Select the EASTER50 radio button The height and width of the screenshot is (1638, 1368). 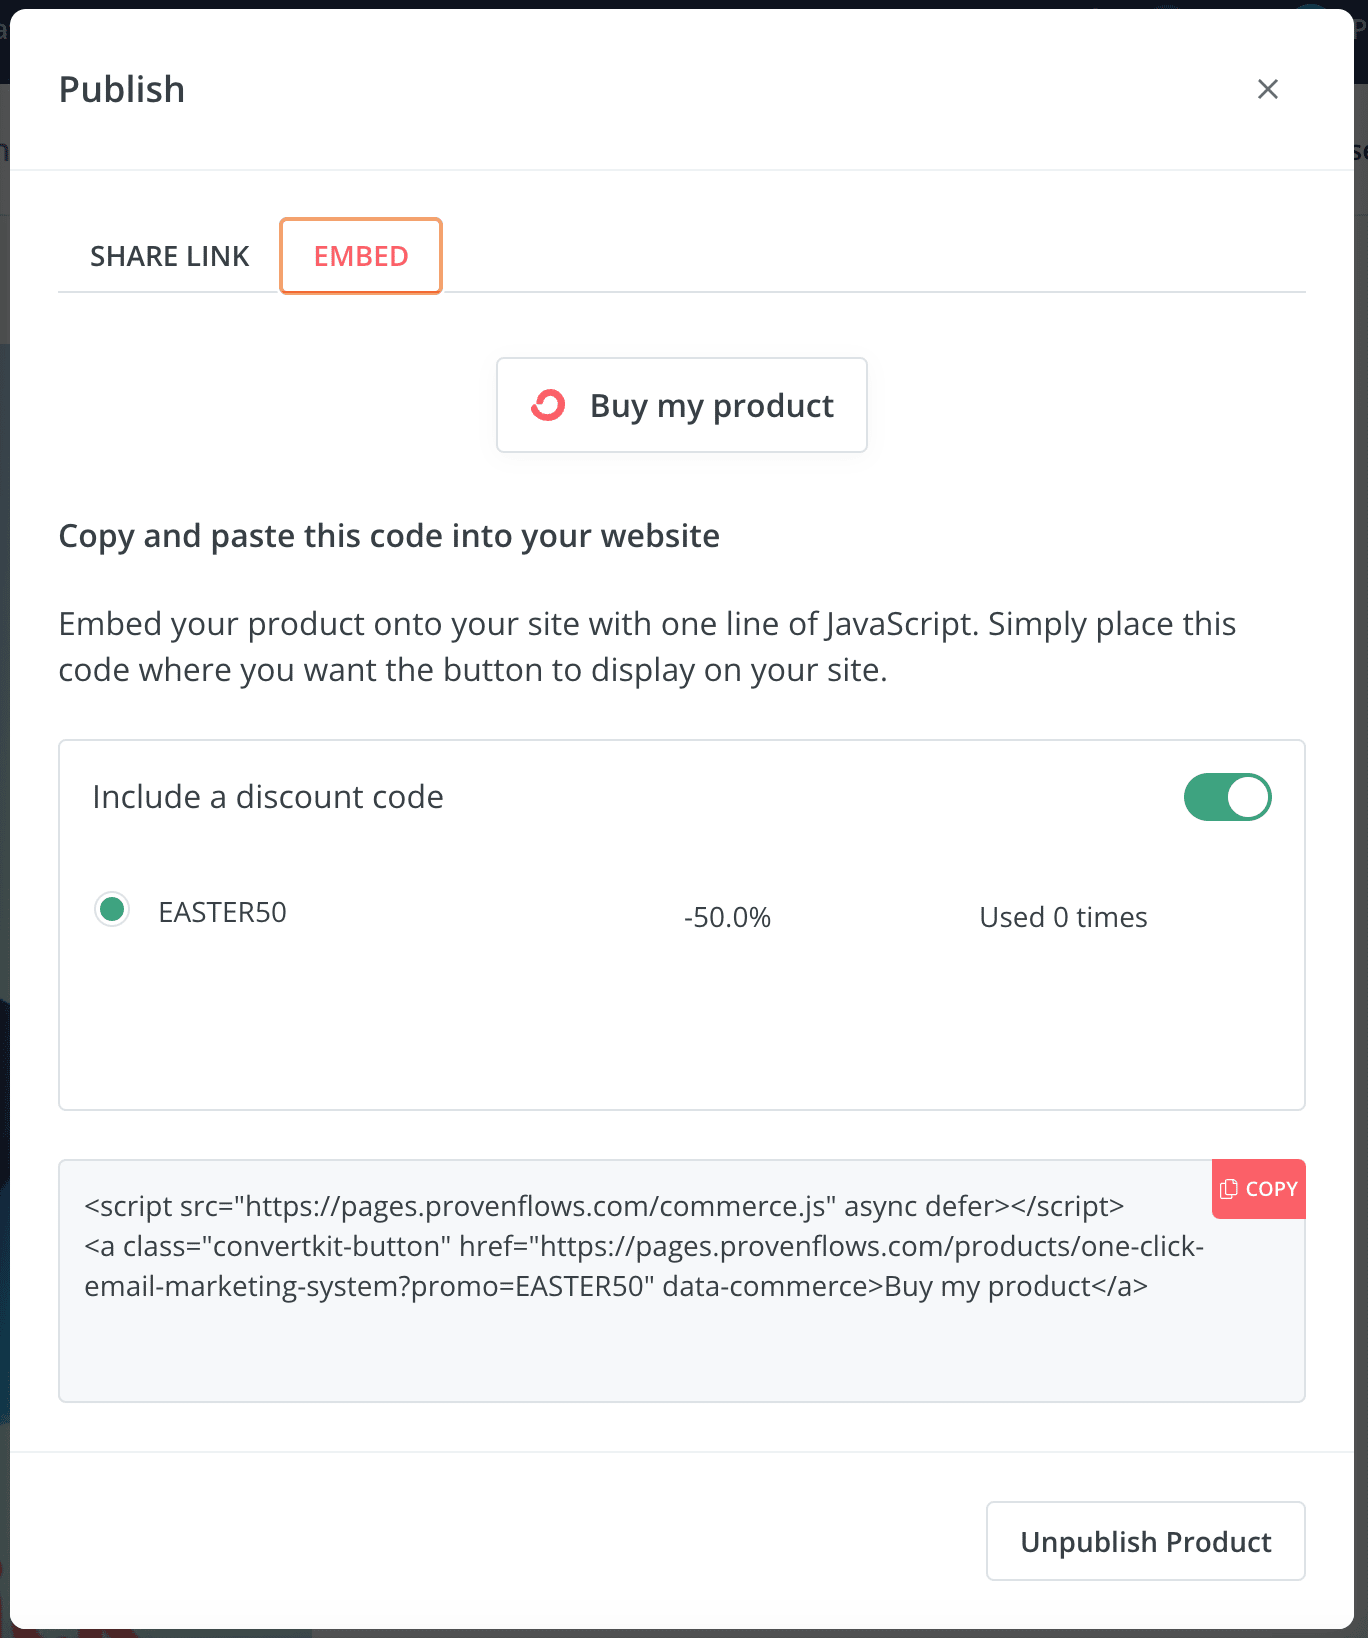[112, 909]
